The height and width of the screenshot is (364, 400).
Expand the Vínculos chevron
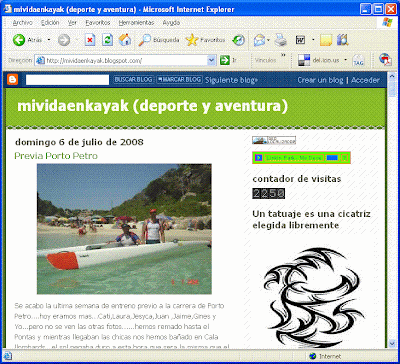[283, 55]
